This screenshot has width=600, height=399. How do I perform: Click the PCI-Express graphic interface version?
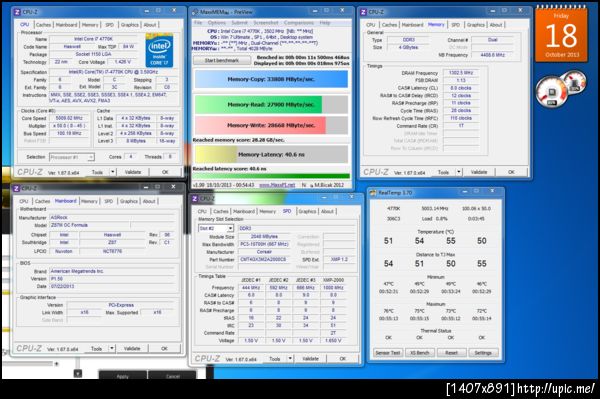121,305
